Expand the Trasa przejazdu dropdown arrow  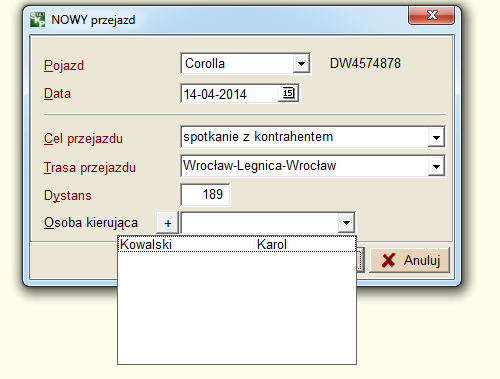[436, 166]
